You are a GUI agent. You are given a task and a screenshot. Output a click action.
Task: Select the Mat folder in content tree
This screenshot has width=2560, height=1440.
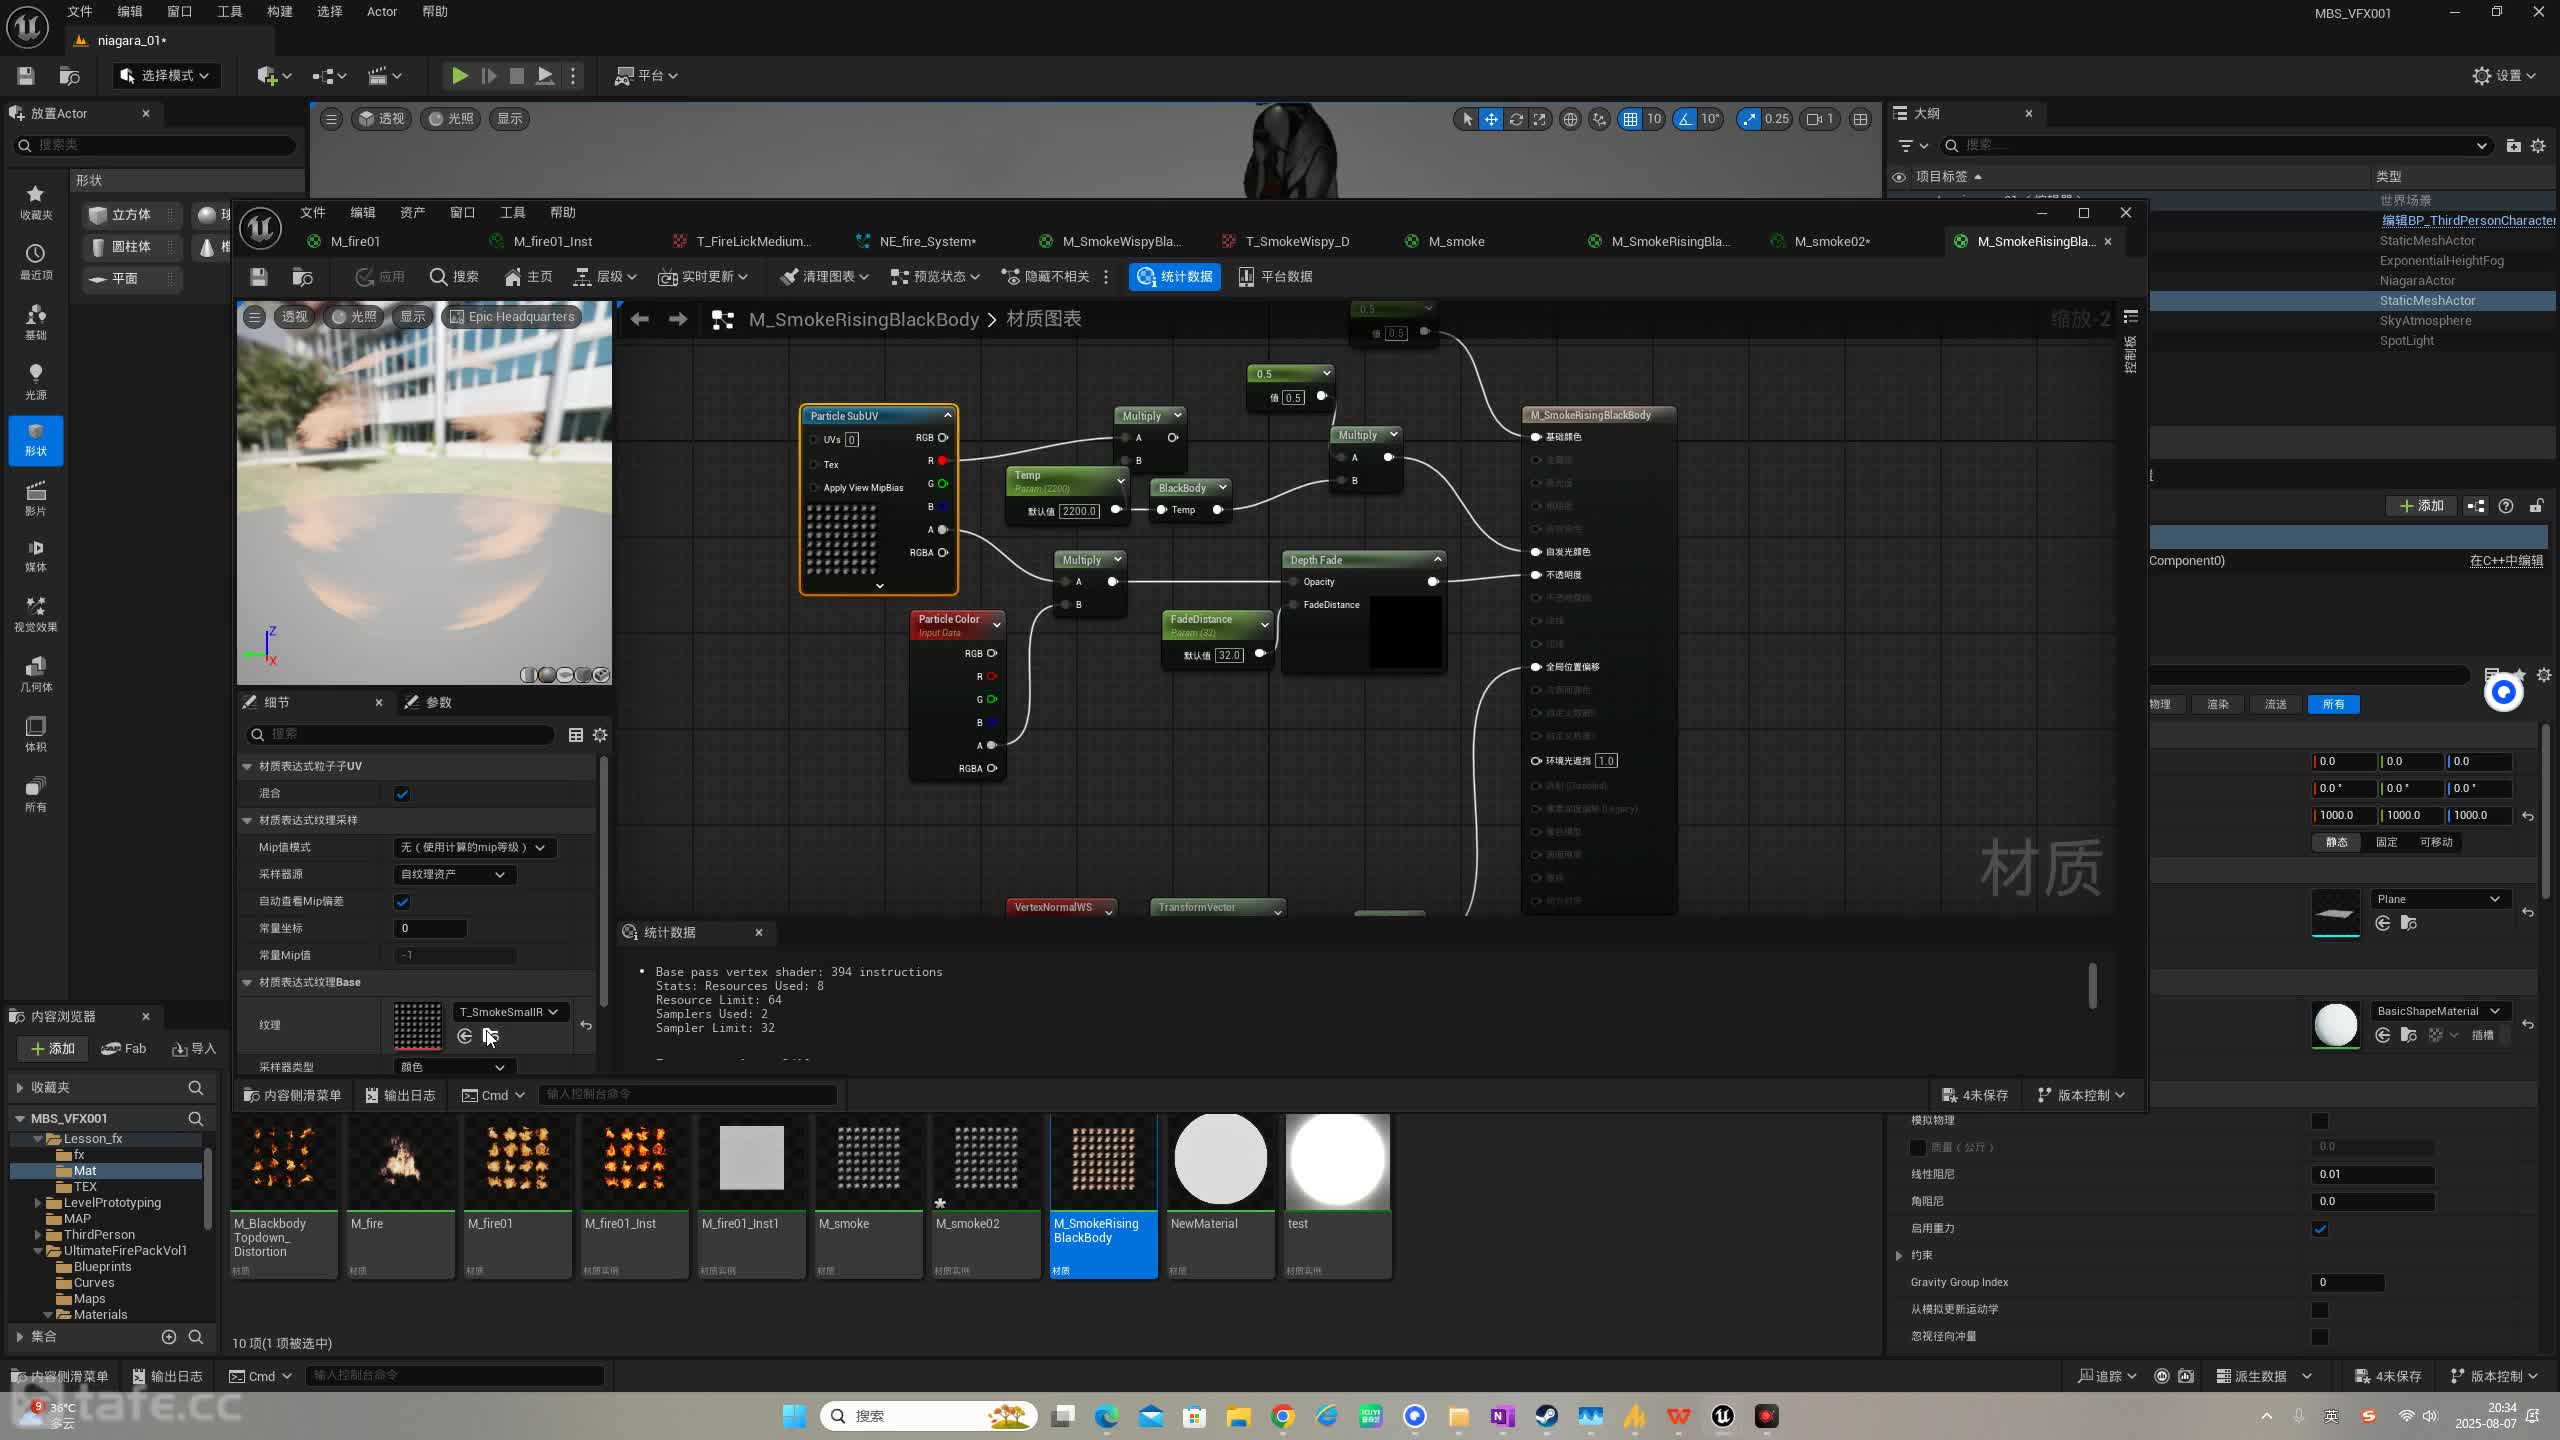[85, 1171]
